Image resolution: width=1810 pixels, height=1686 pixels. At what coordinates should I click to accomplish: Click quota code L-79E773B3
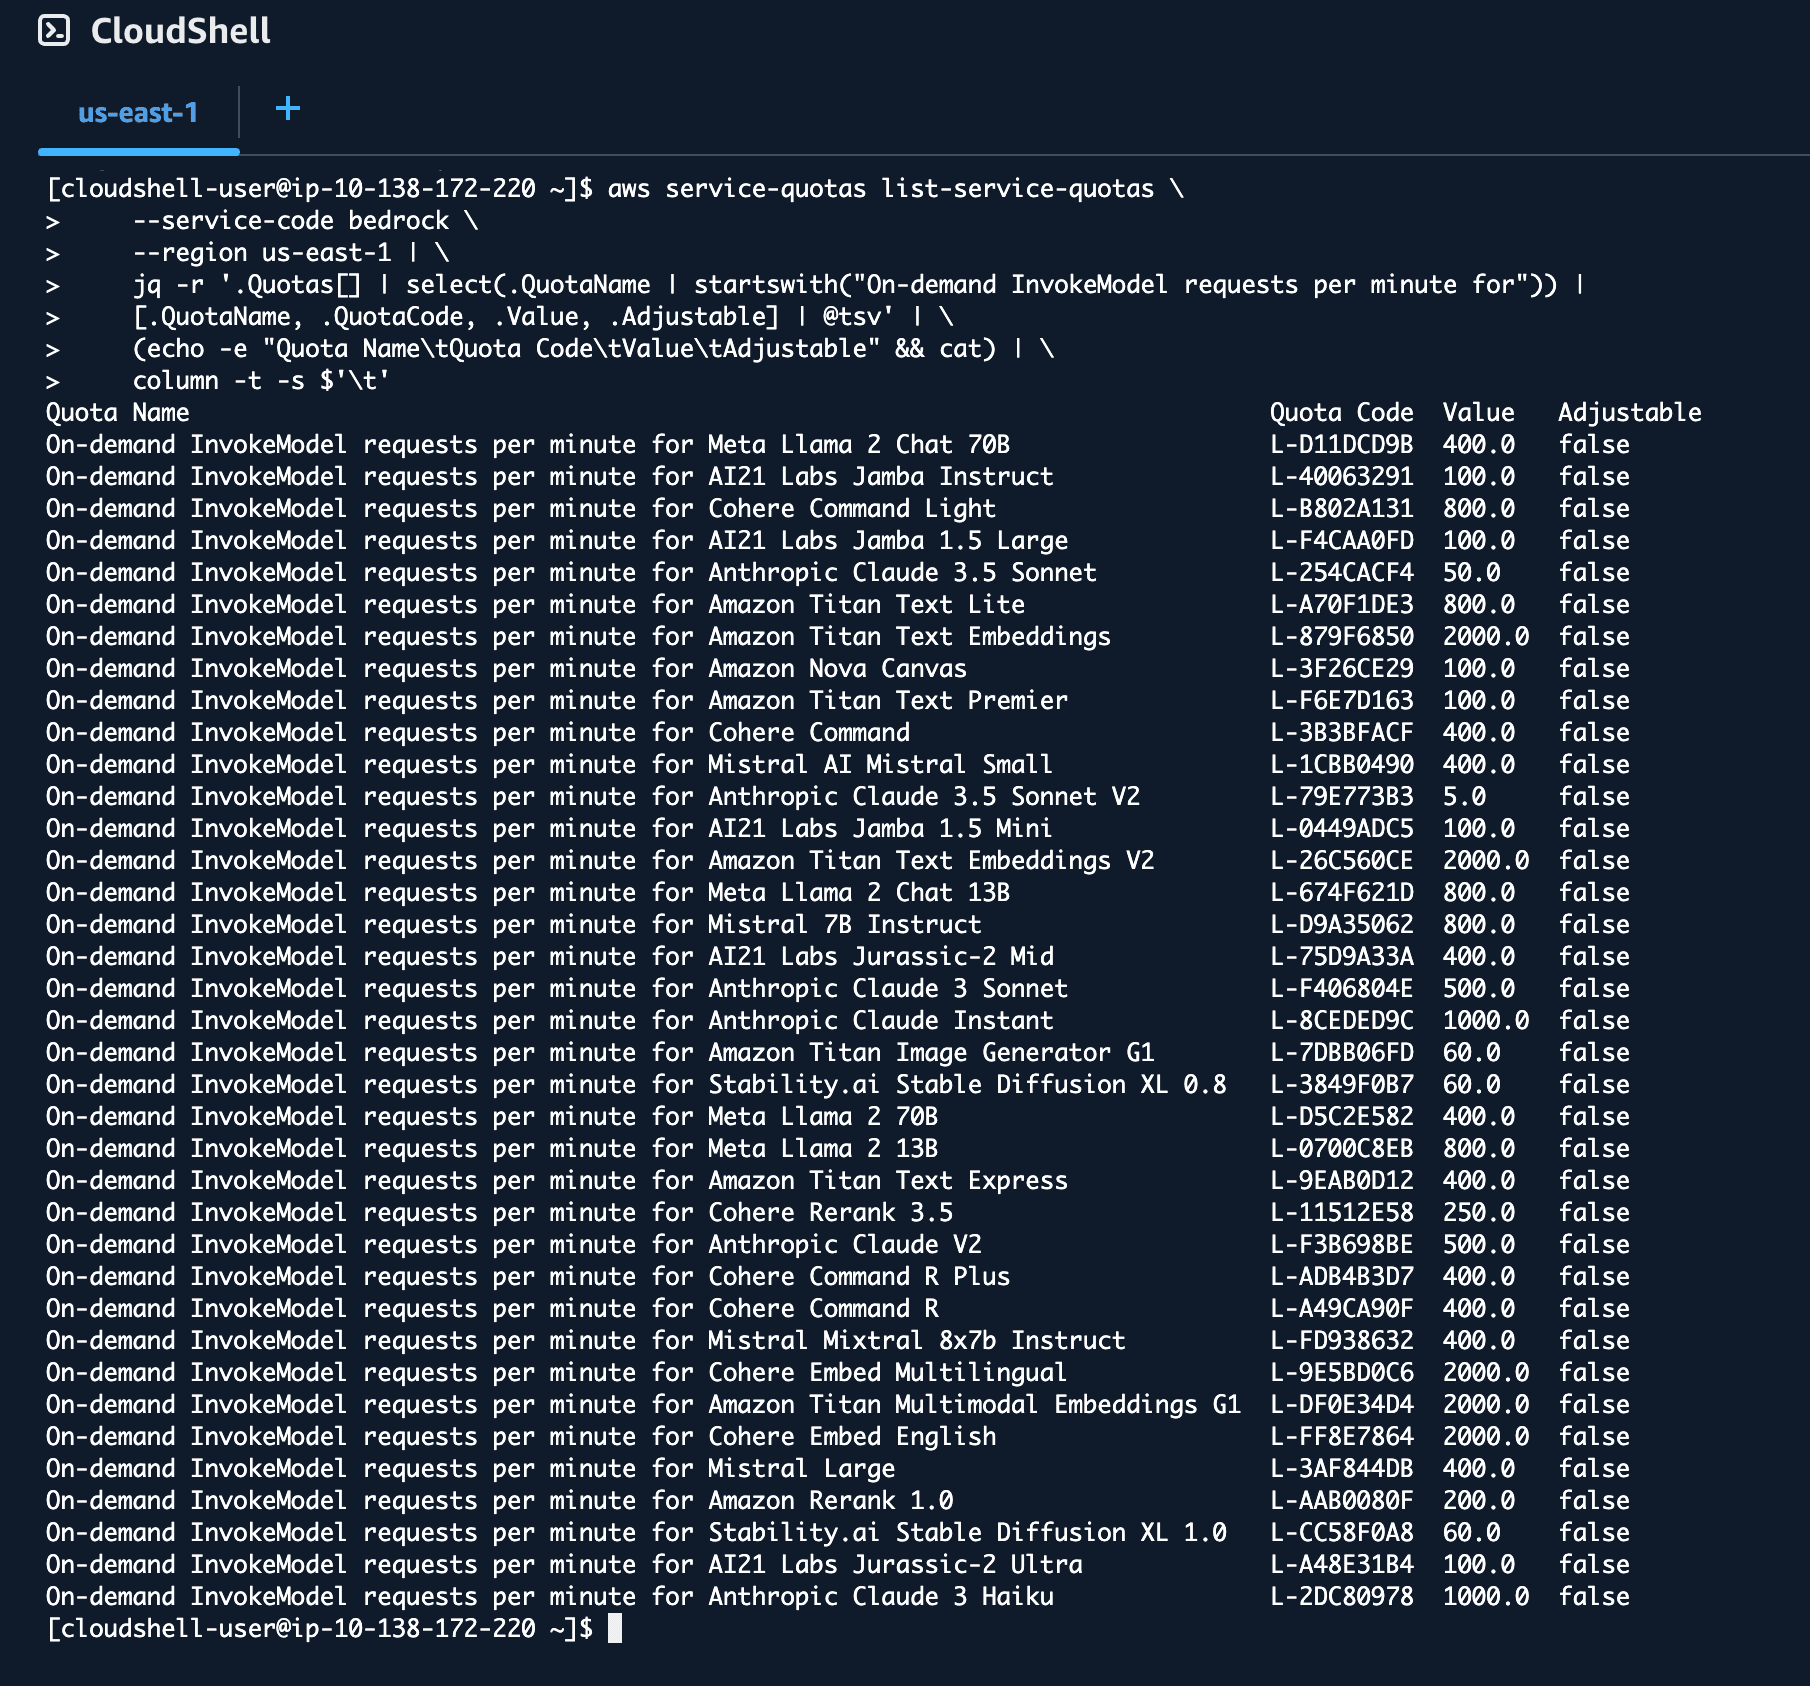tap(1341, 796)
